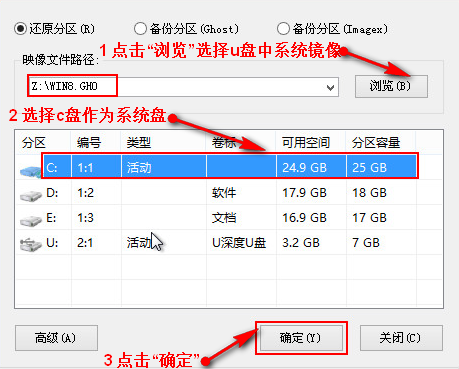Click the 18 GB capacity value
The width and height of the screenshot is (459, 369).
[x=369, y=193]
